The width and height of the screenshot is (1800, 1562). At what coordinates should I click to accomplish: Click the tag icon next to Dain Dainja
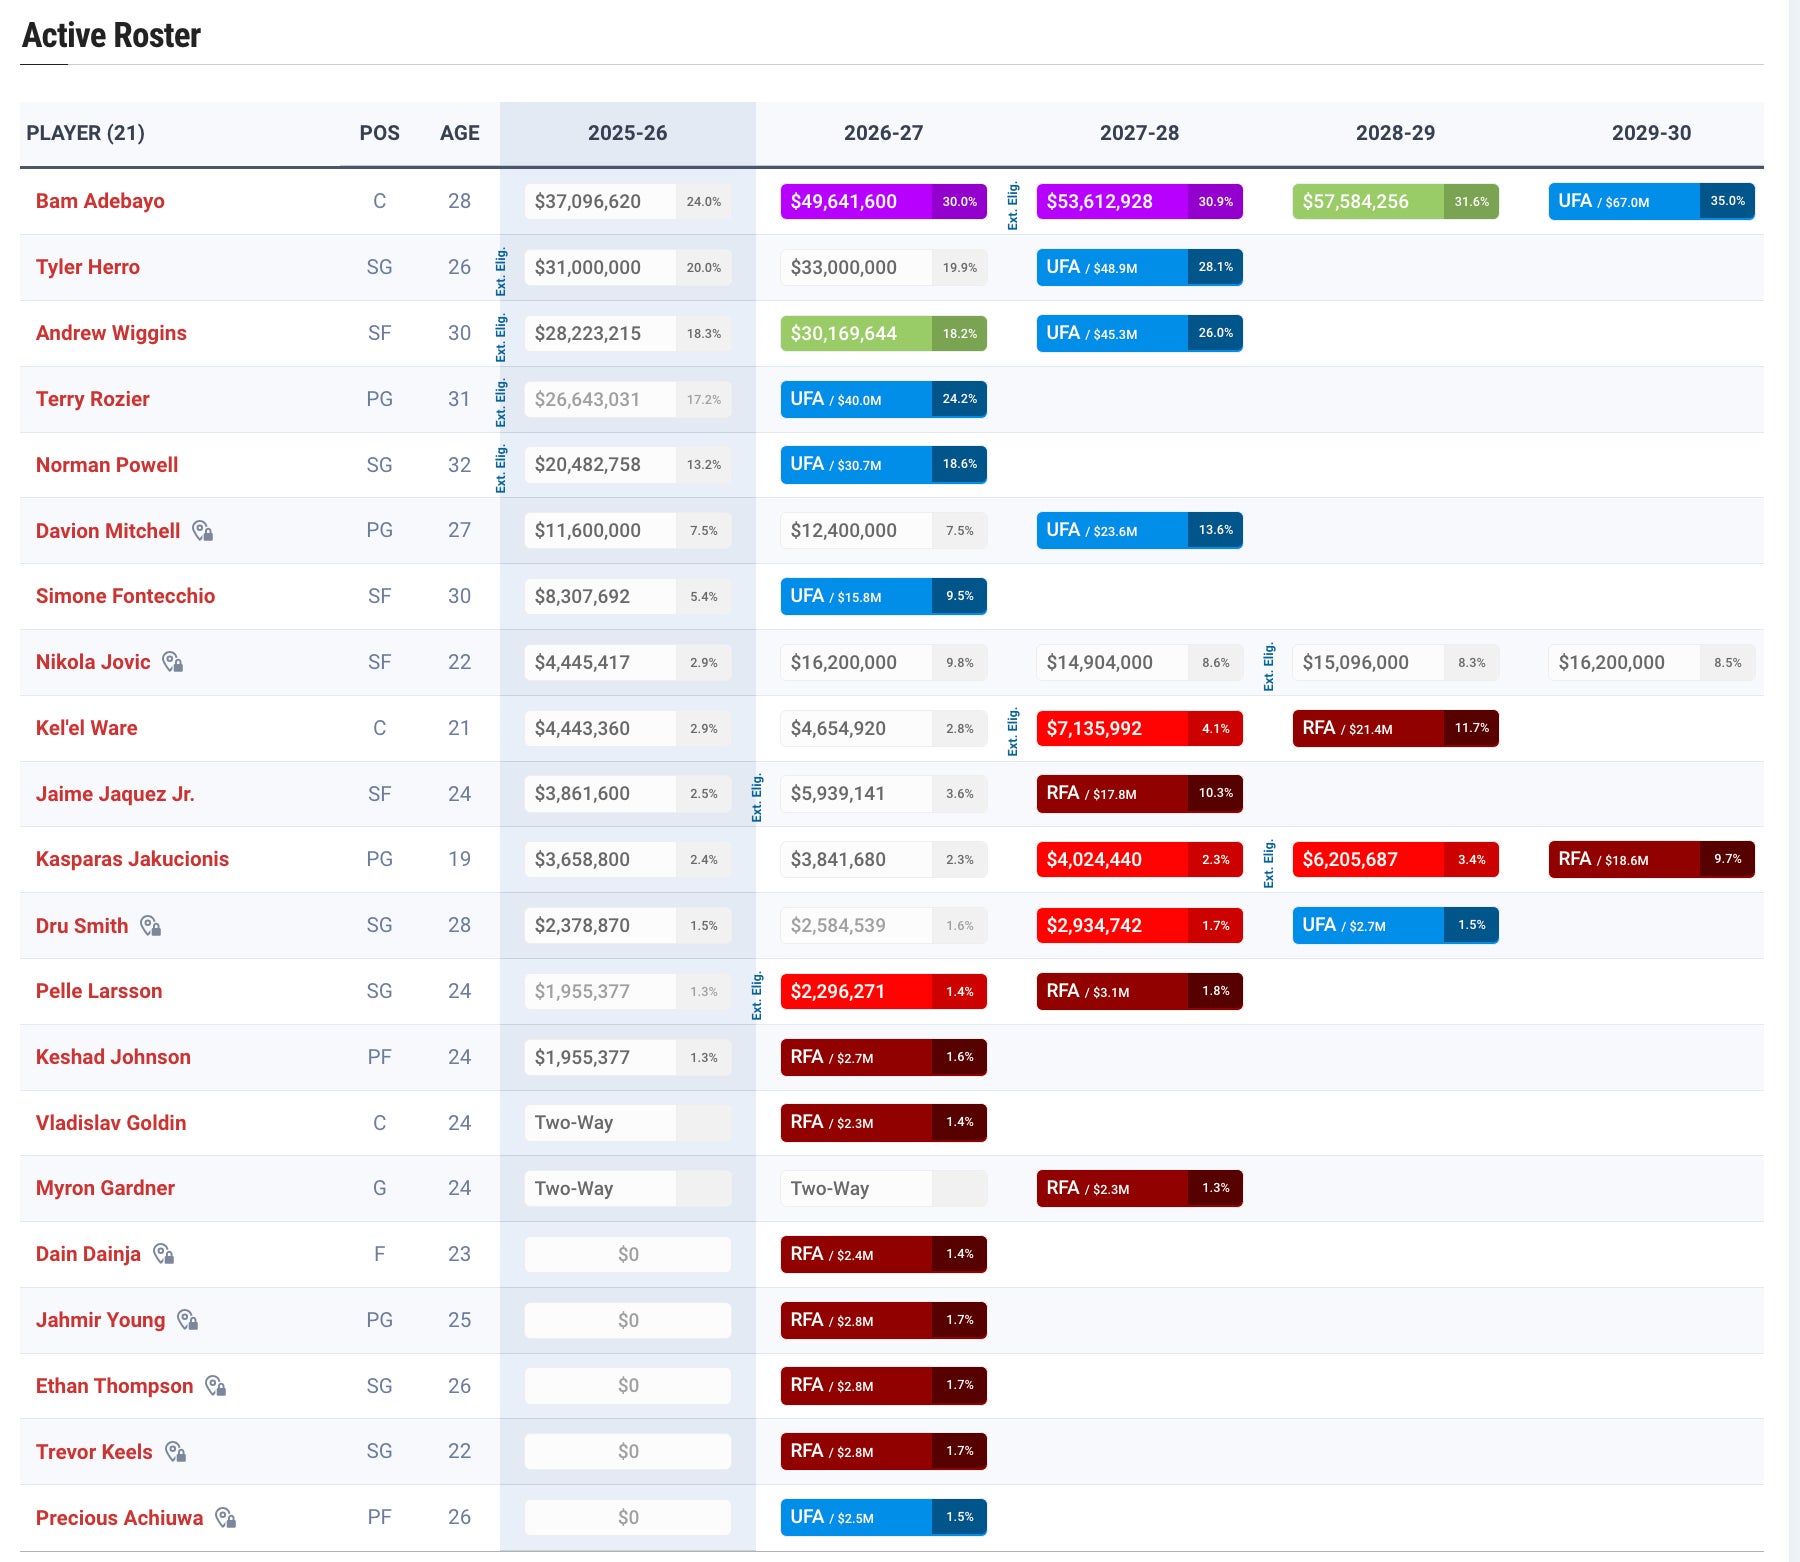(164, 1254)
